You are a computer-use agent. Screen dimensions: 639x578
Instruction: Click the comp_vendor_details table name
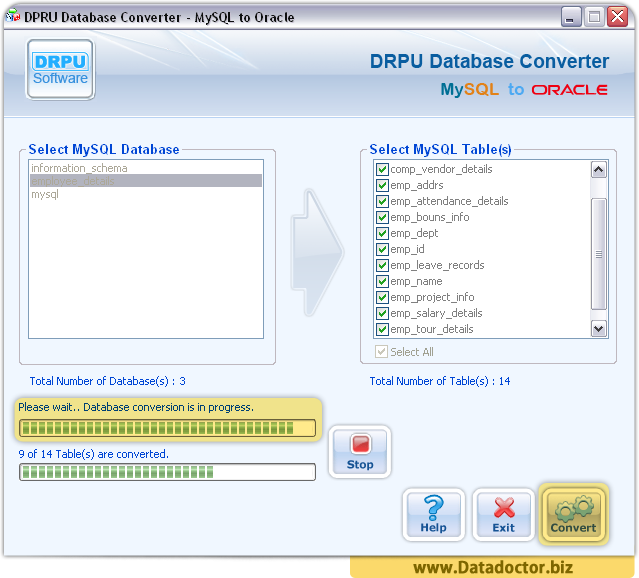(441, 169)
